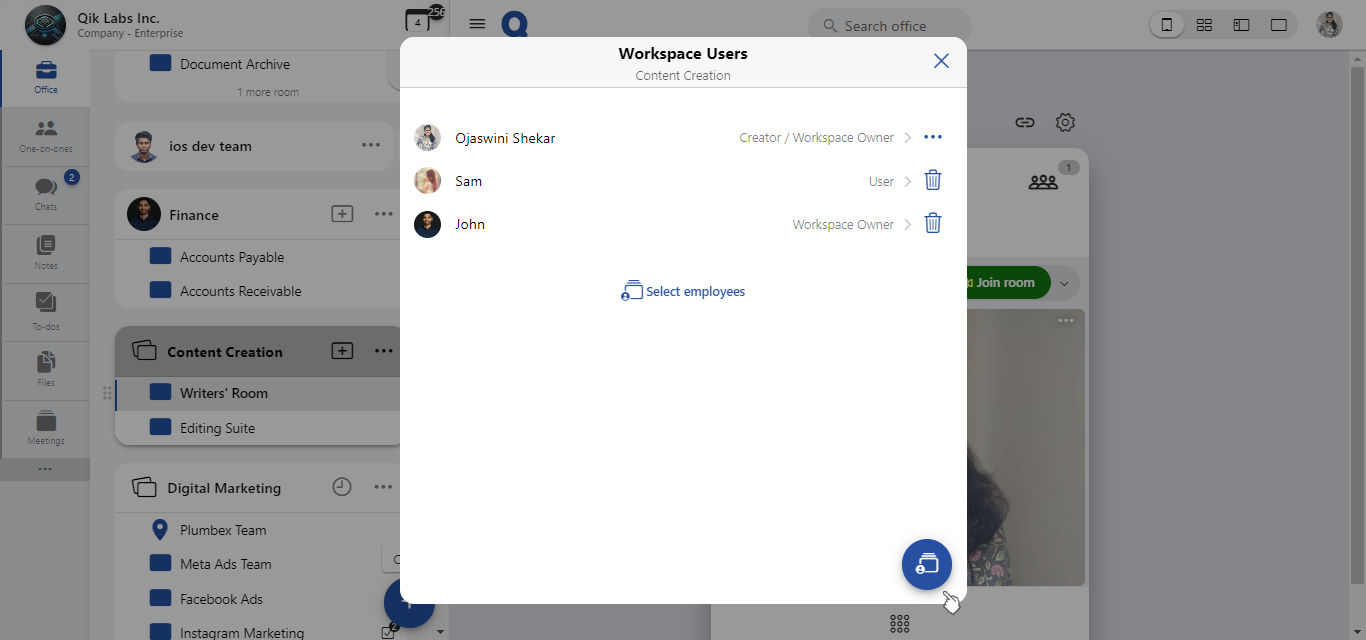
Task: Open room settings gear icon
Action: pyautogui.click(x=1065, y=123)
